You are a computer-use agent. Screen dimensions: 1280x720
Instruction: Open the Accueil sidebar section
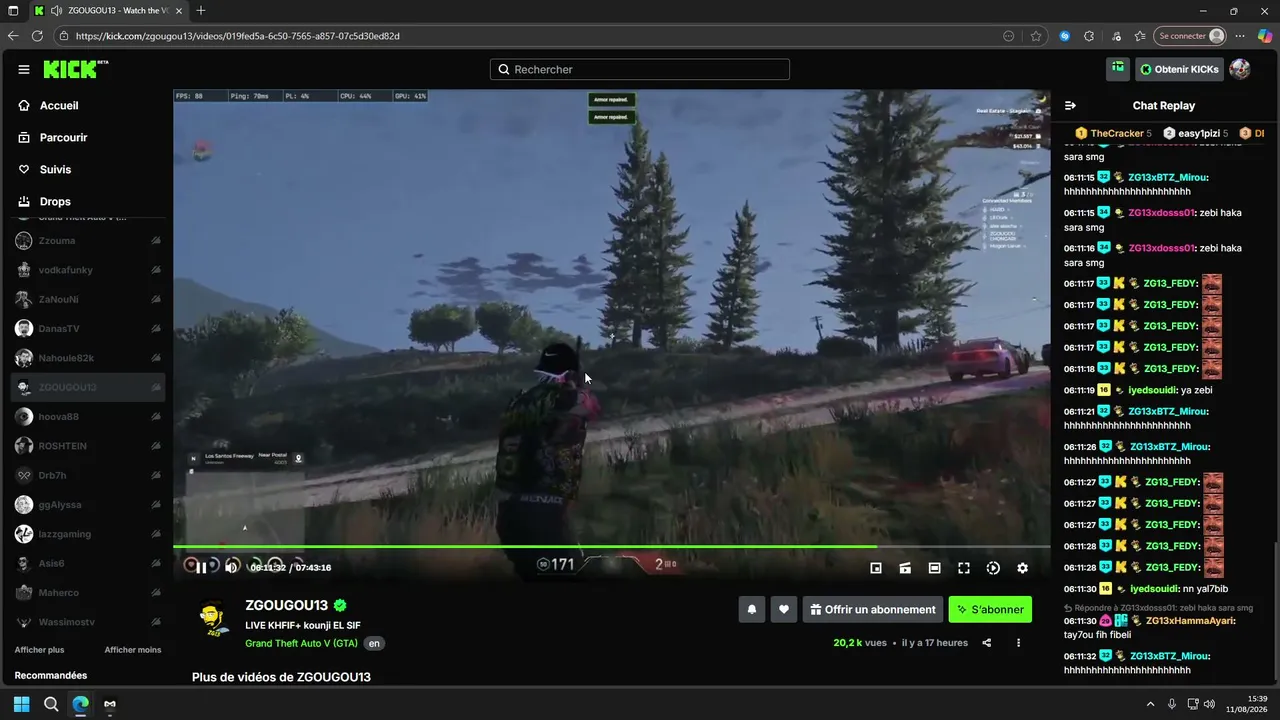[x=59, y=106]
